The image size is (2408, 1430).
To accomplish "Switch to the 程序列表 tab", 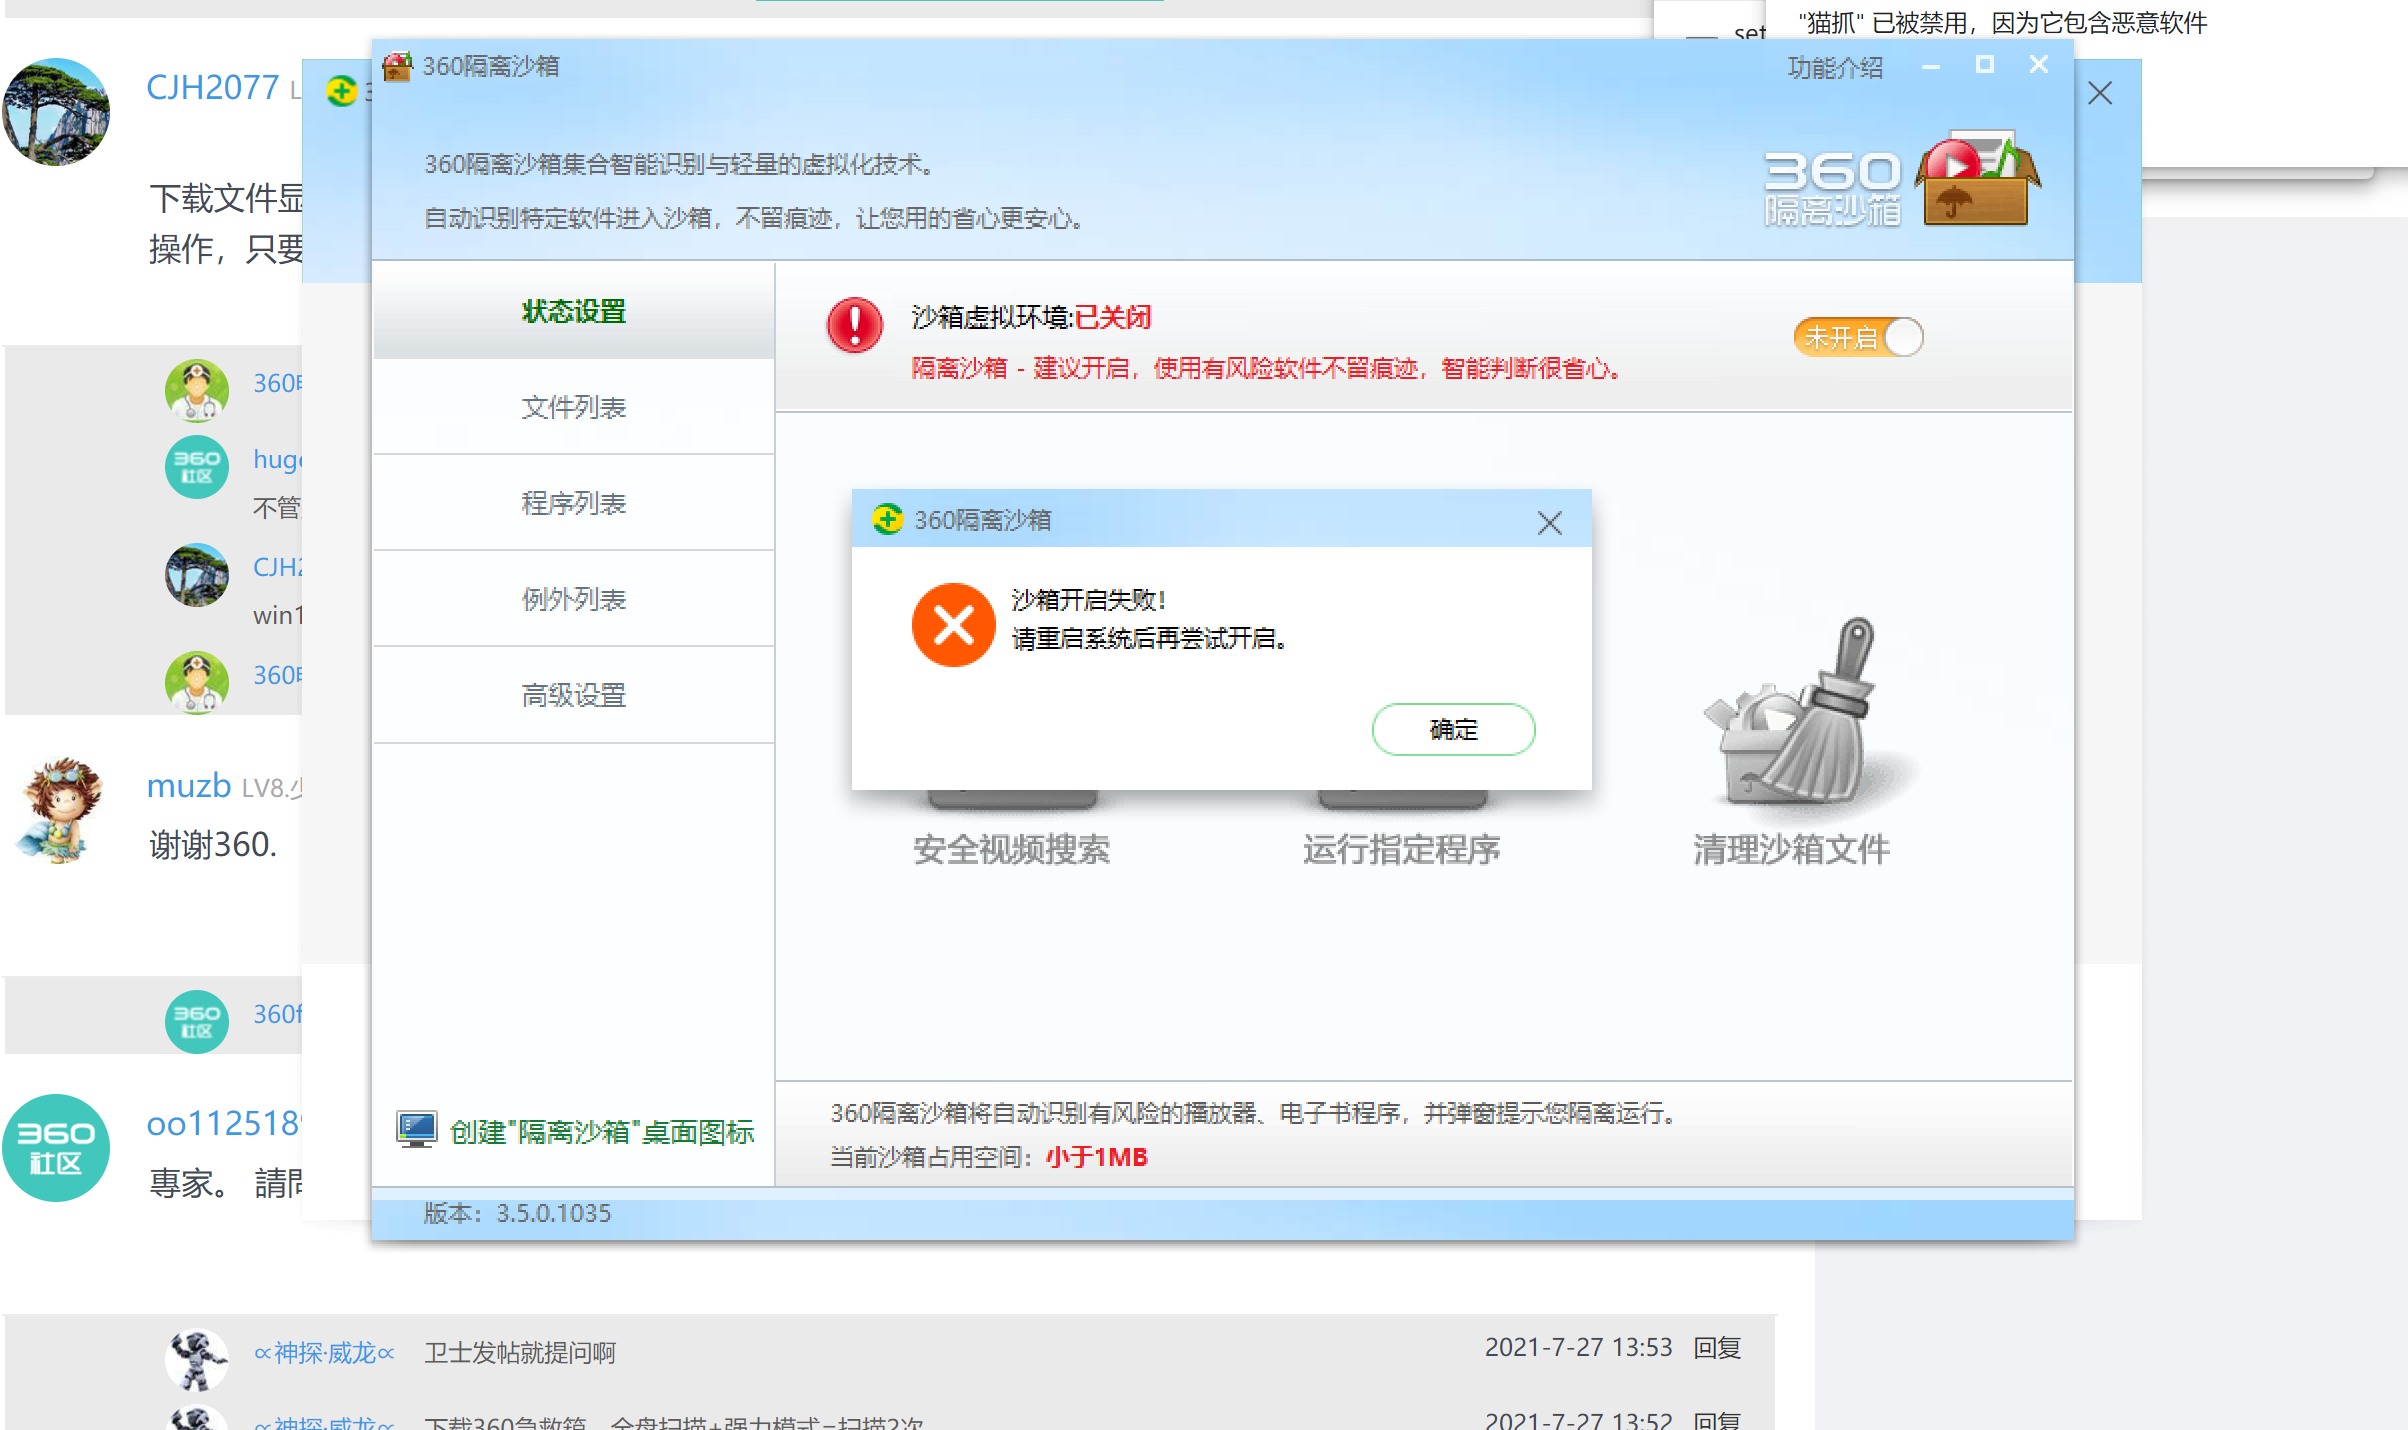I will (x=573, y=503).
